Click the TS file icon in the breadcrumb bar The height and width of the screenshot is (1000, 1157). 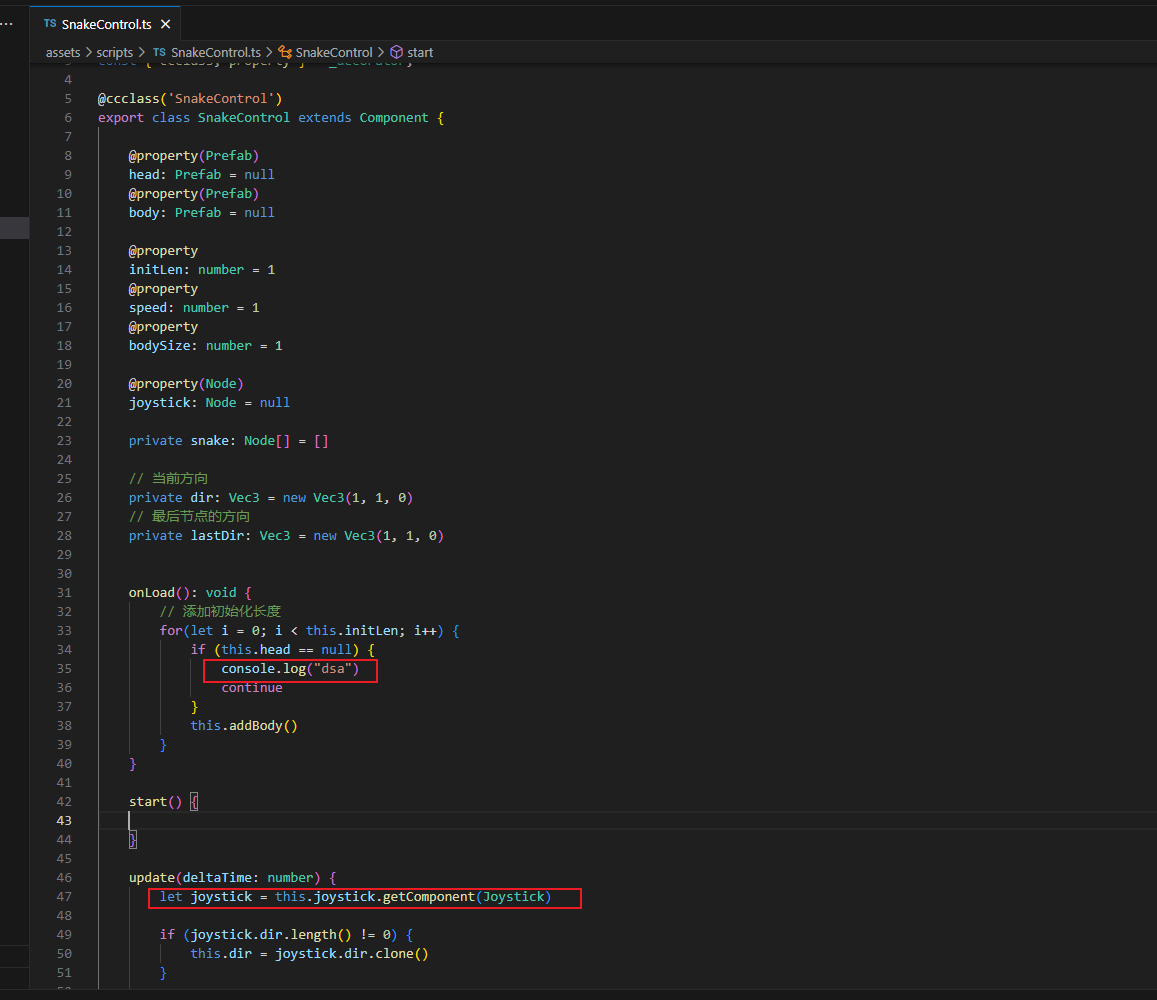pos(159,52)
